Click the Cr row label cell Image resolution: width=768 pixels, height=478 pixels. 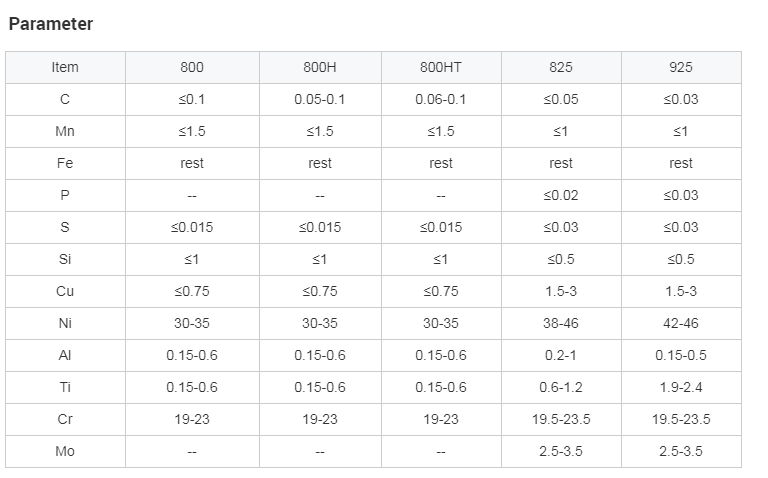tap(65, 419)
